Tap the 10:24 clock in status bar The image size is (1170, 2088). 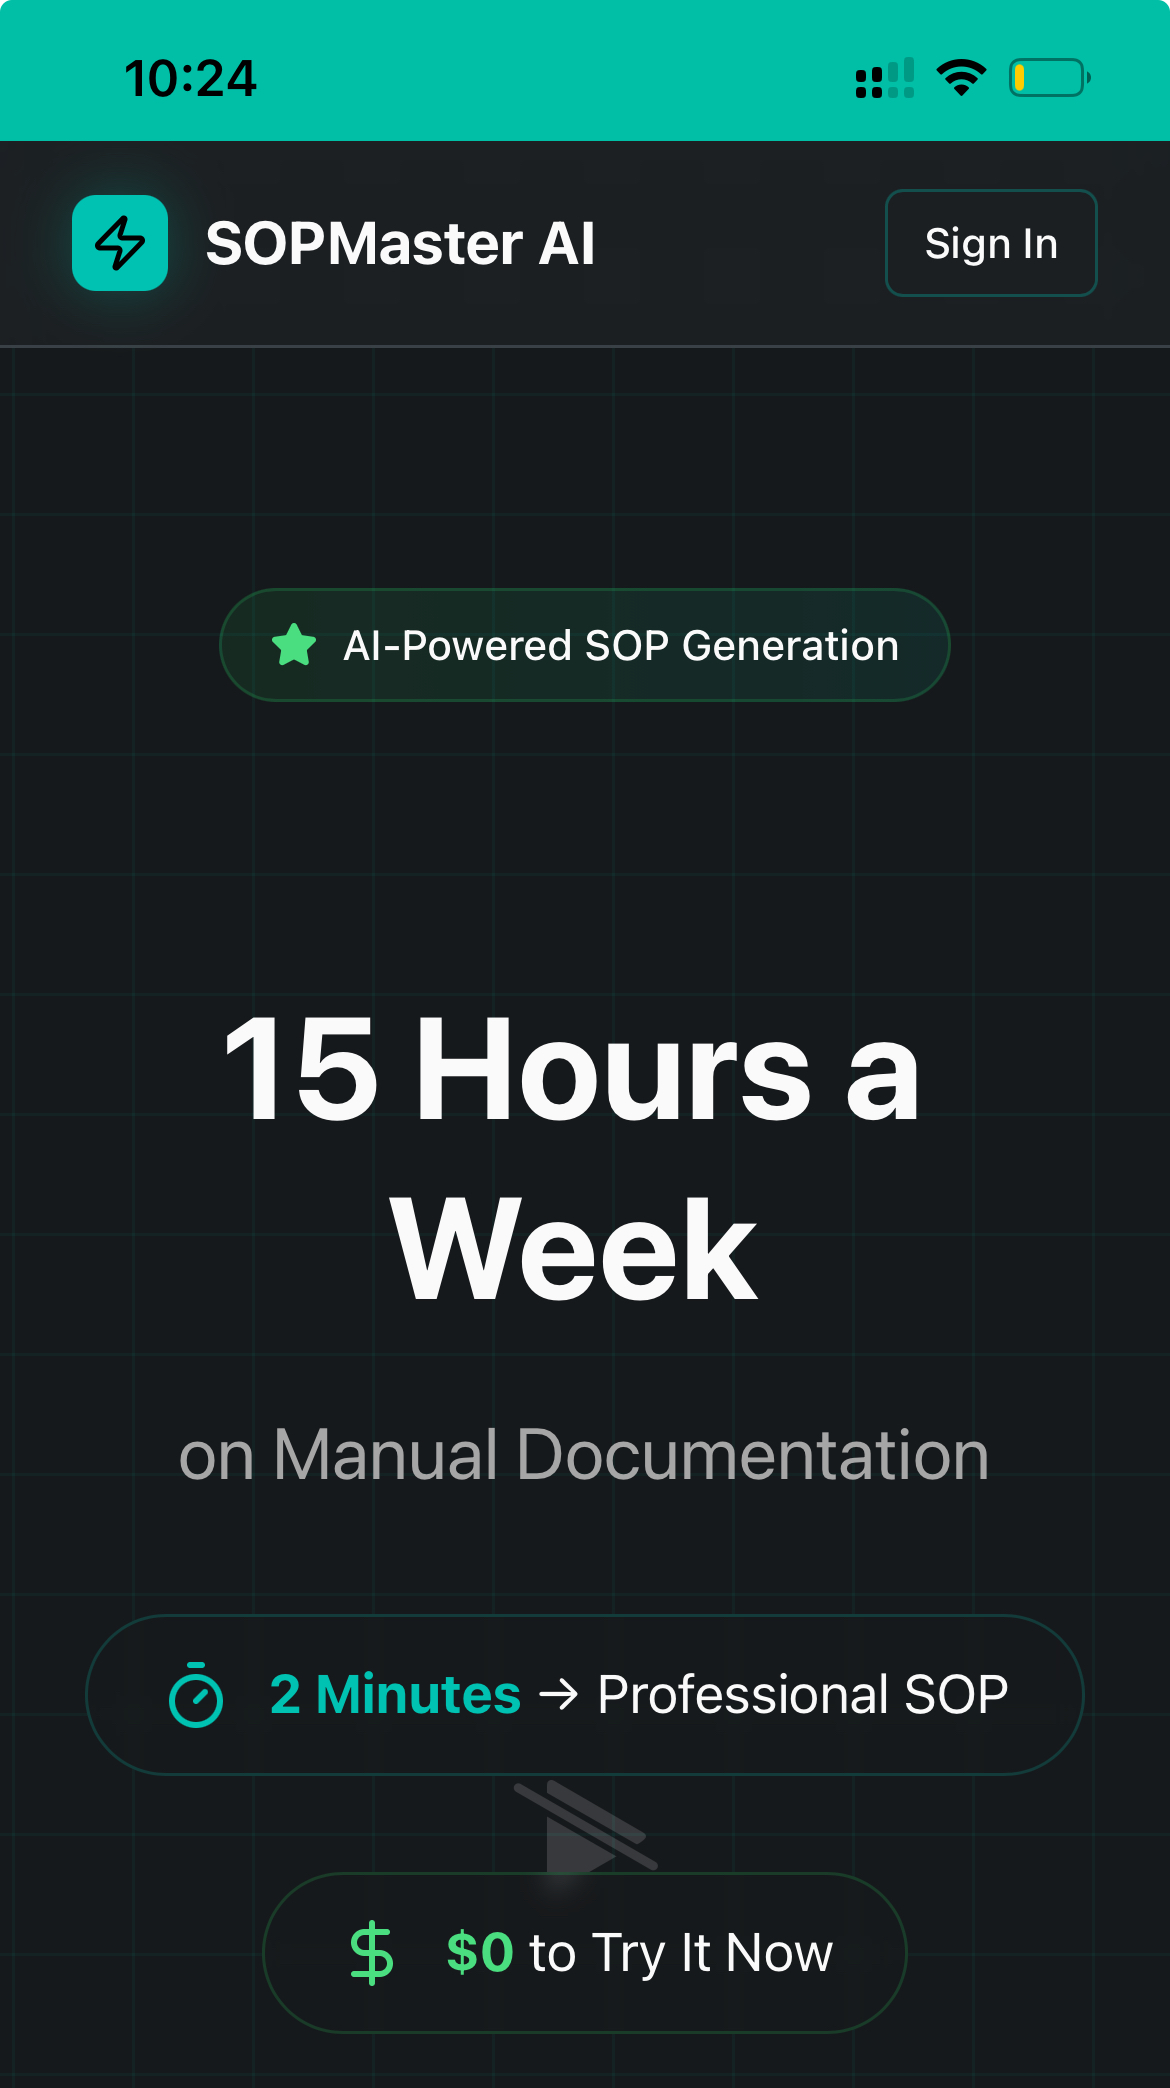(190, 78)
